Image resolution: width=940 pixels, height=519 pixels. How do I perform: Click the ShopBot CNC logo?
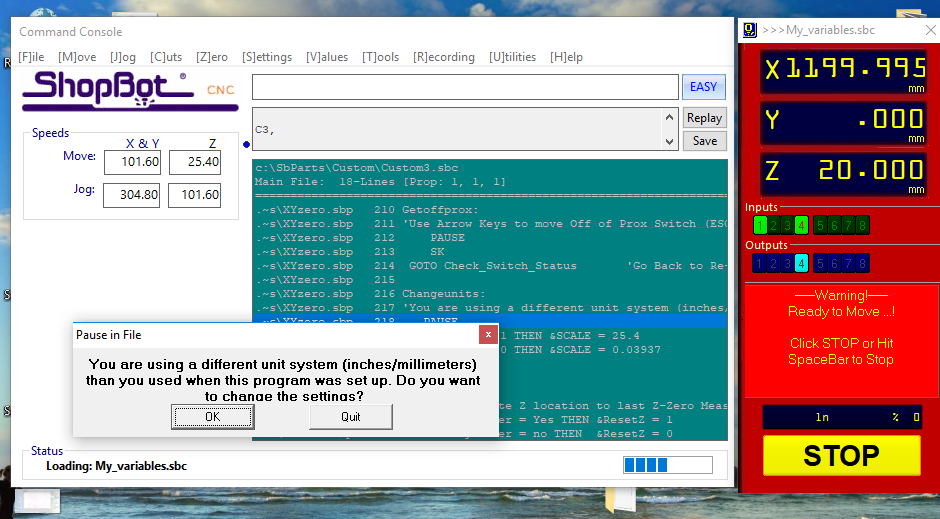pyautogui.click(x=130, y=90)
